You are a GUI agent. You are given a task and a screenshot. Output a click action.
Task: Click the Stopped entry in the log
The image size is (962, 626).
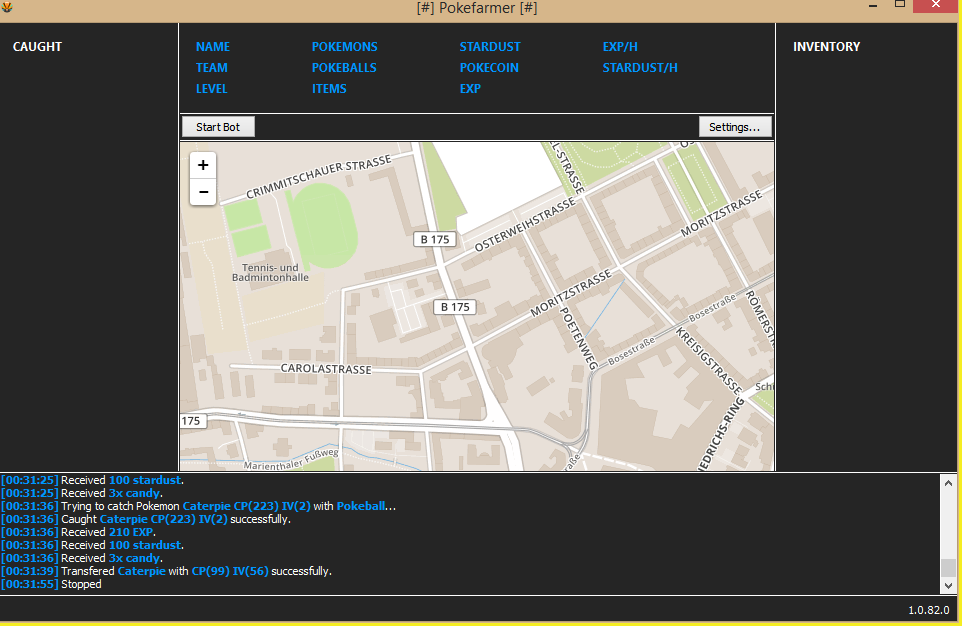(x=81, y=584)
